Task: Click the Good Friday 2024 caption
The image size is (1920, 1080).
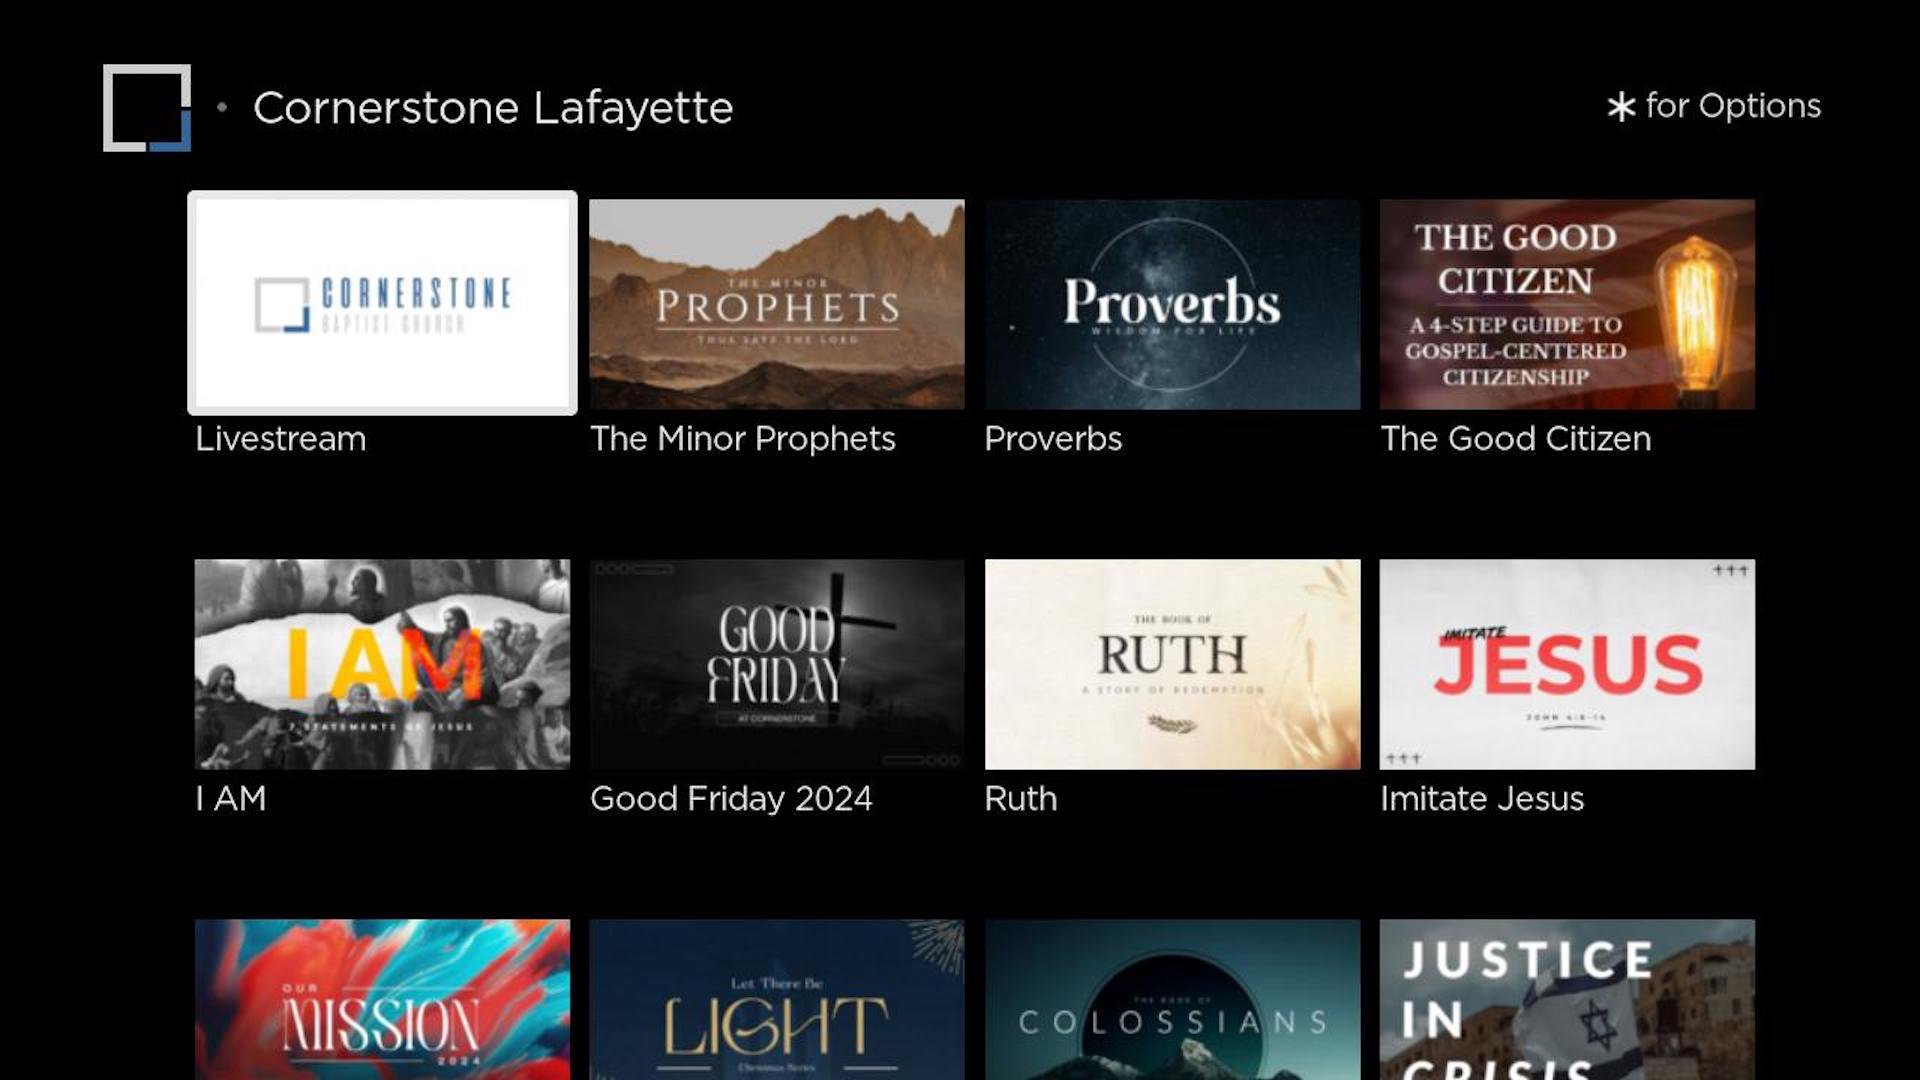Action: 731,799
